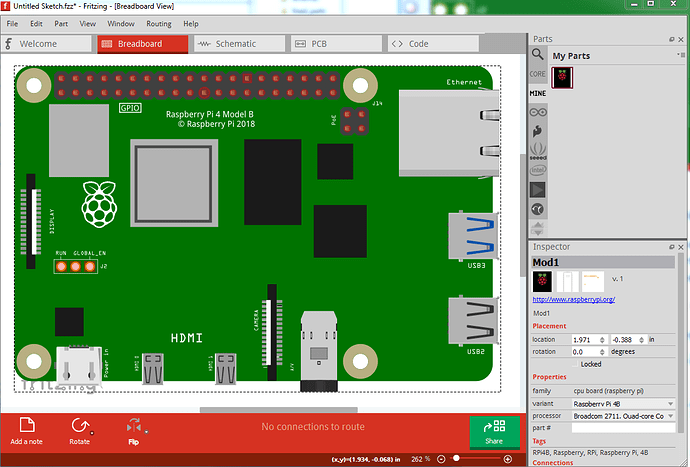Image resolution: width=690 pixels, height=467 pixels.
Task: Select Raspberry Pi part in My Parts
Action: tap(562, 78)
